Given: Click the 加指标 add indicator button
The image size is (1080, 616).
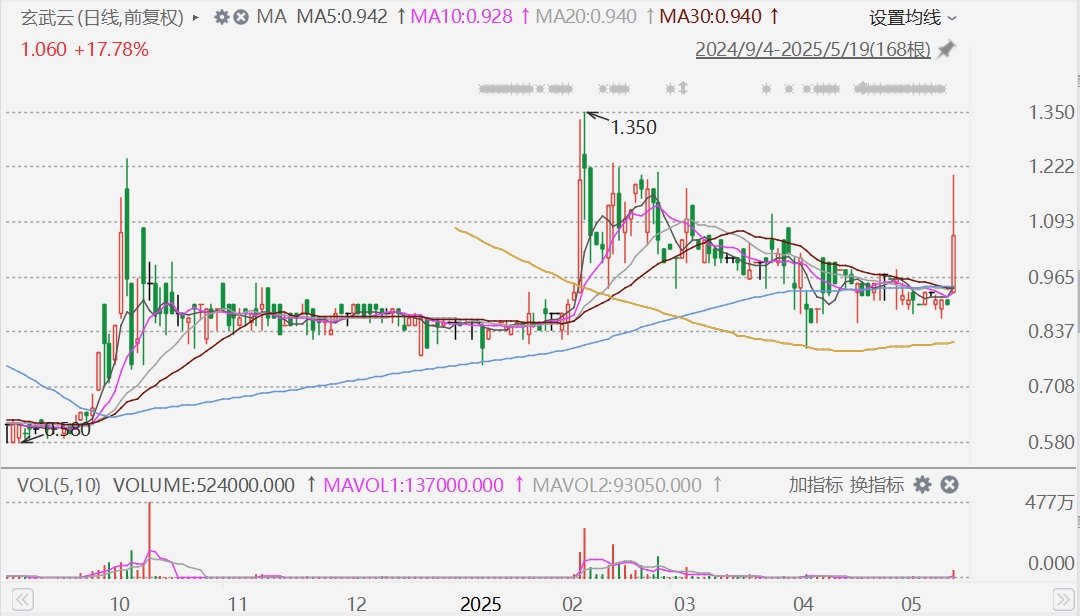Looking at the screenshot, I should [814, 485].
